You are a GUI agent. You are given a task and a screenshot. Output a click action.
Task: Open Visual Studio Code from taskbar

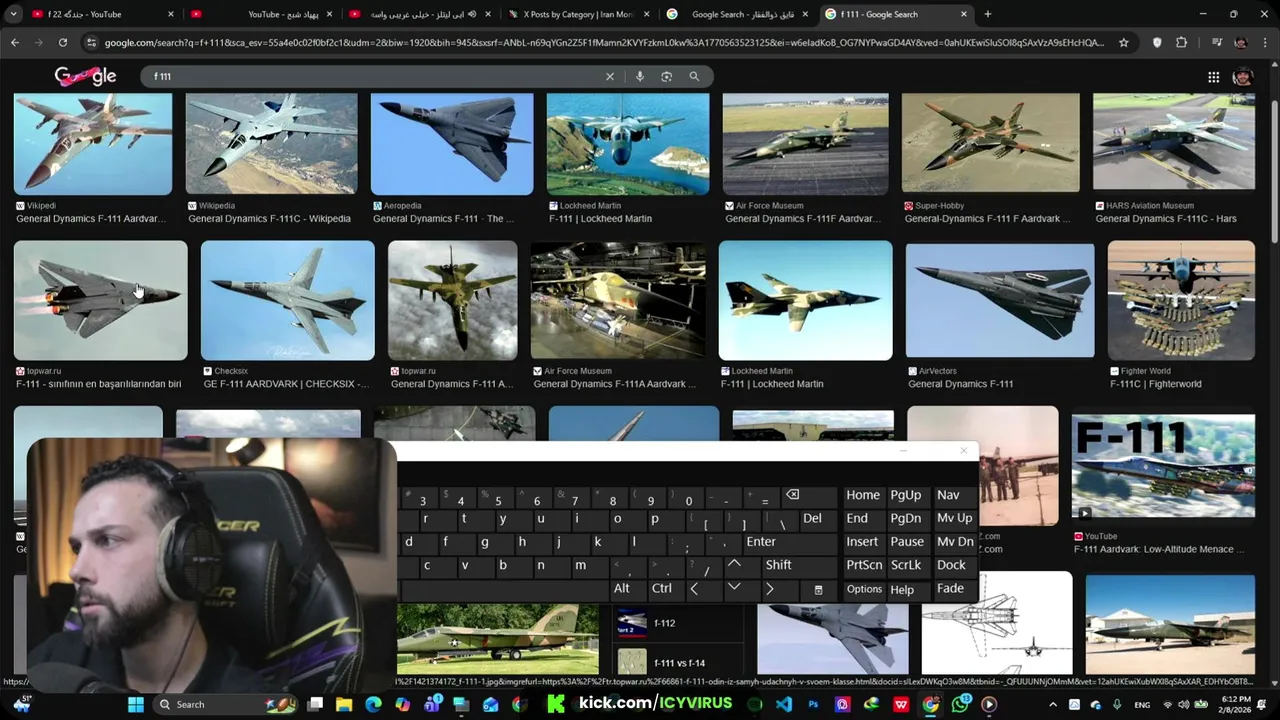tap(784, 704)
